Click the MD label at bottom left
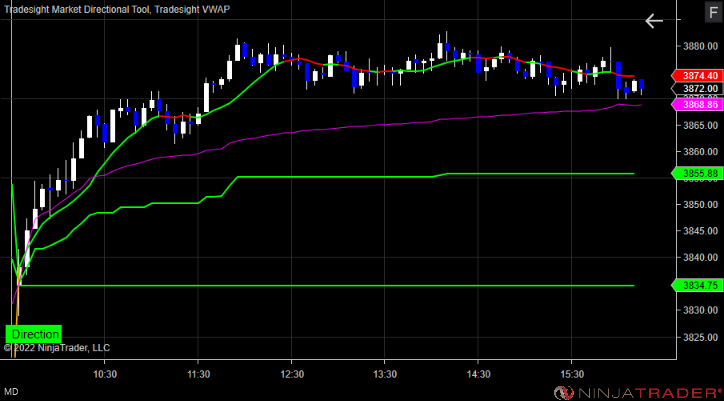The height and width of the screenshot is (401, 724). pos(12,392)
